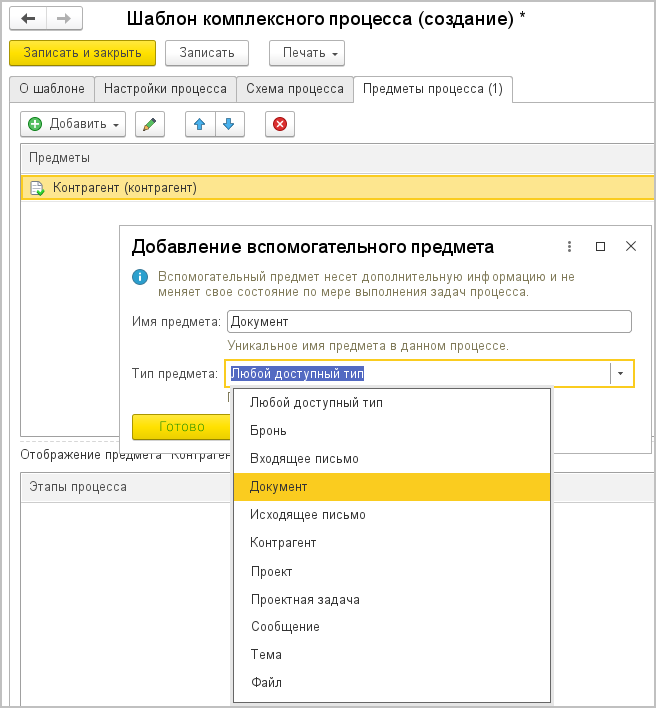Click the Имя предмета input field

429,321
